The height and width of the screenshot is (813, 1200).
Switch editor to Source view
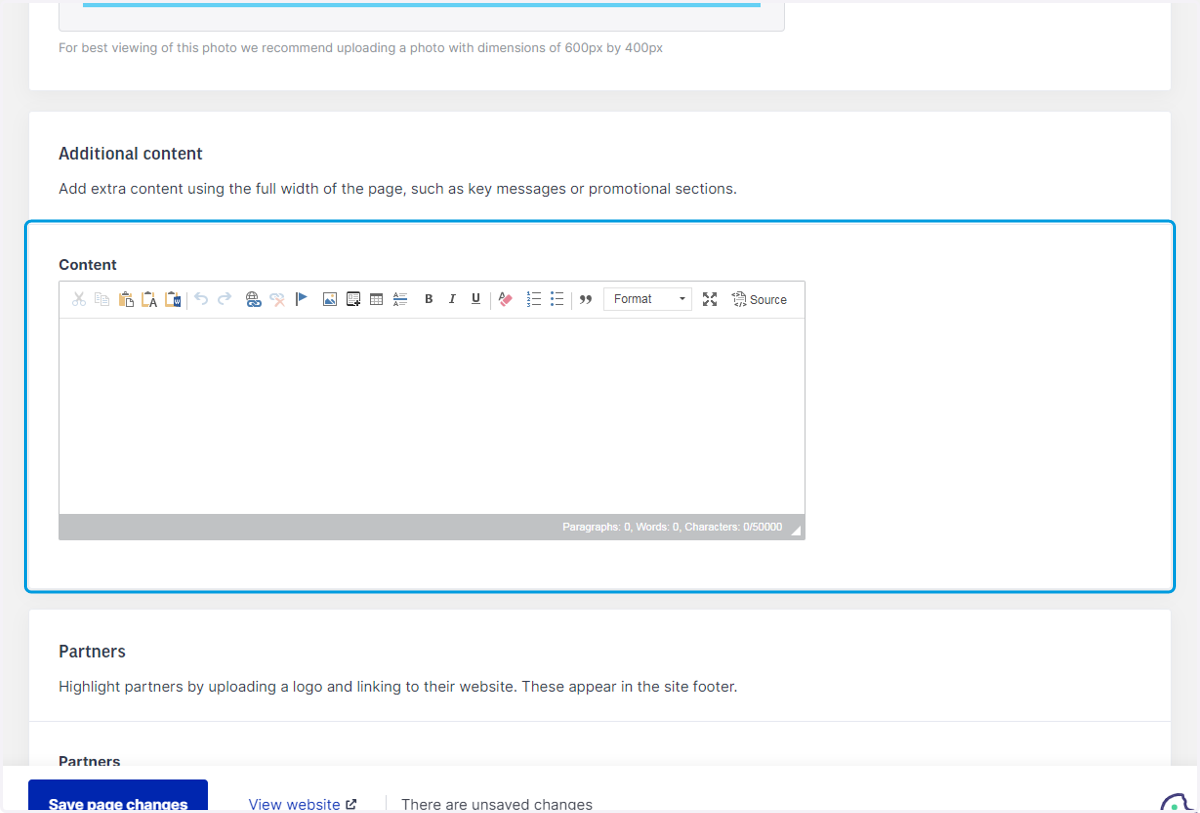[x=759, y=299]
